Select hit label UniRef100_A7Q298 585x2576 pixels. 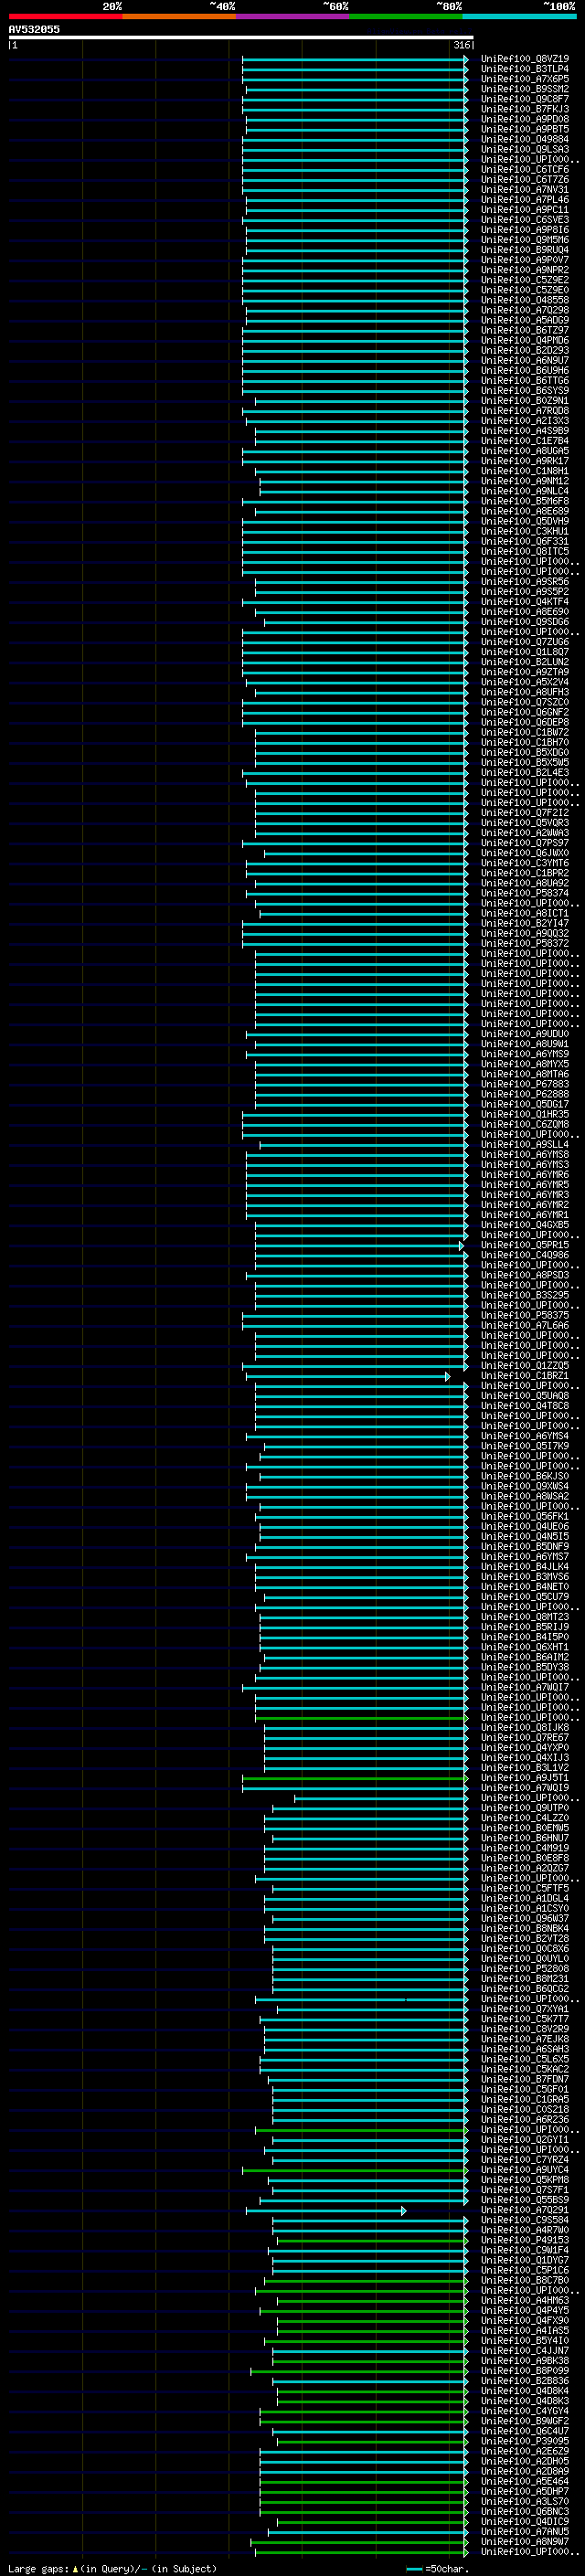click(525, 310)
